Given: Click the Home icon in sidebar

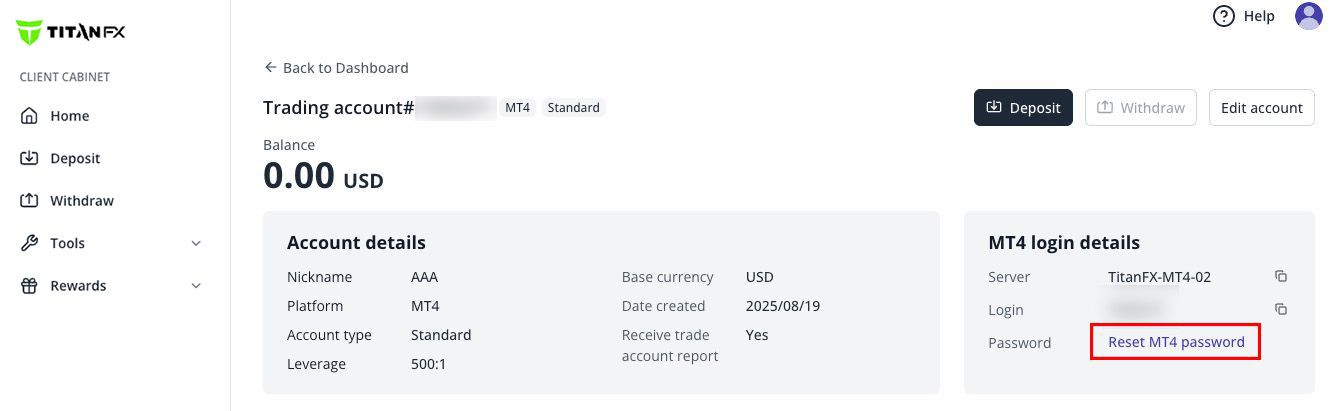Looking at the screenshot, I should pyautogui.click(x=30, y=116).
